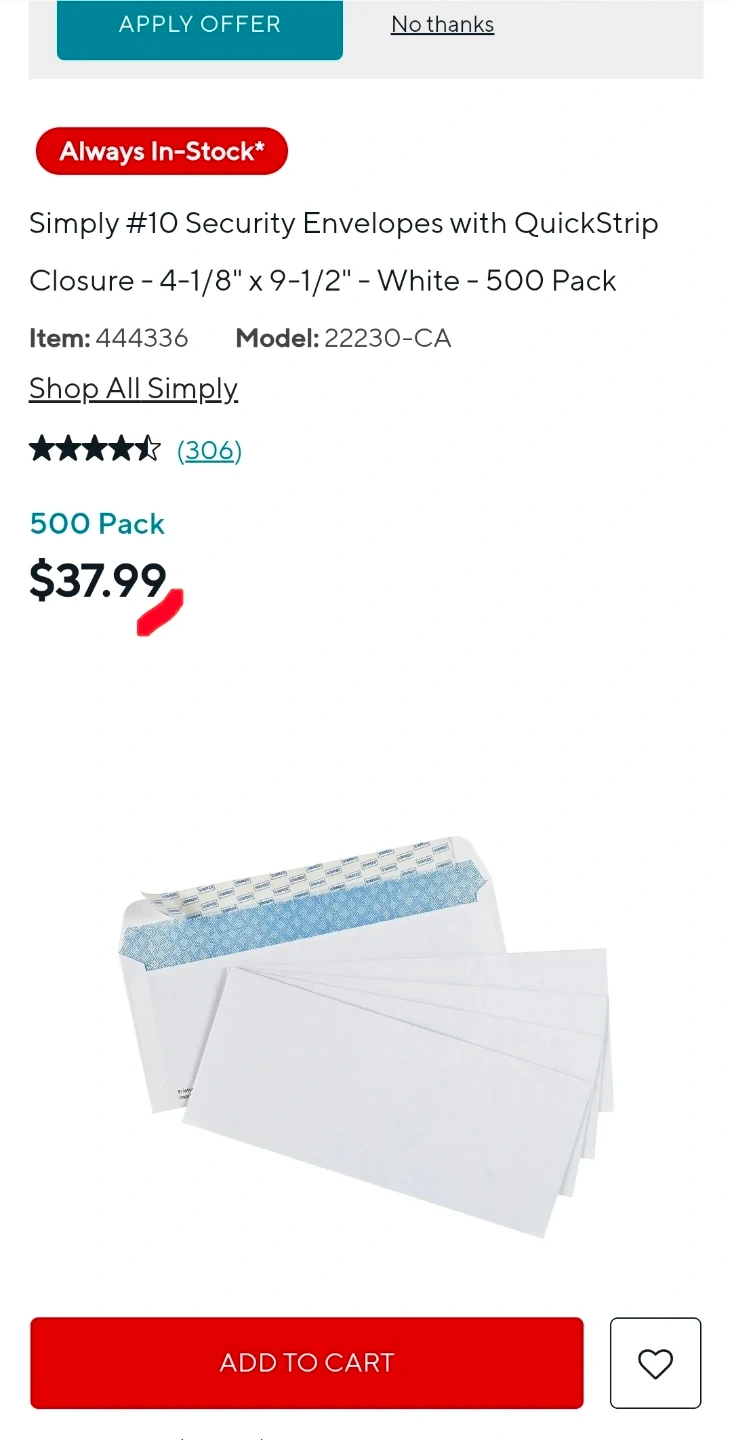Tap the bold Model: label
This screenshot has height=1440, width=732.
[x=277, y=338]
